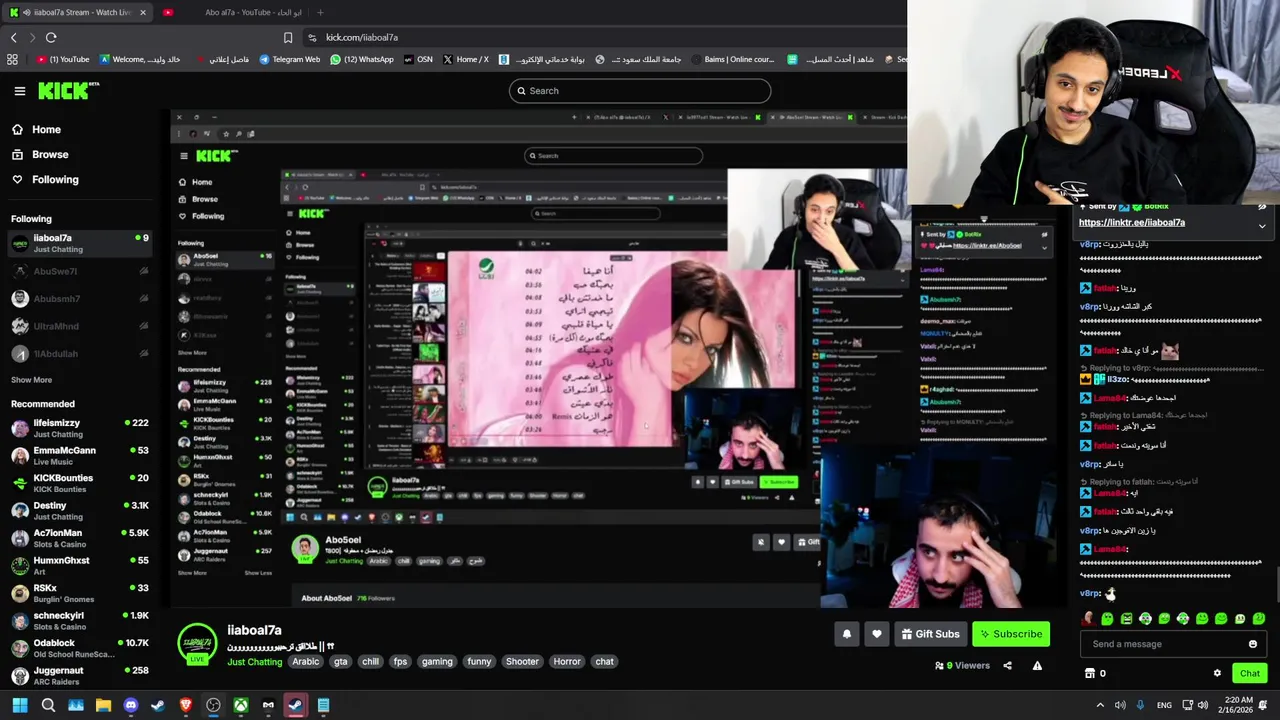Open Following in the Kick sidebar
The height and width of the screenshot is (720, 1280).
(x=45, y=179)
